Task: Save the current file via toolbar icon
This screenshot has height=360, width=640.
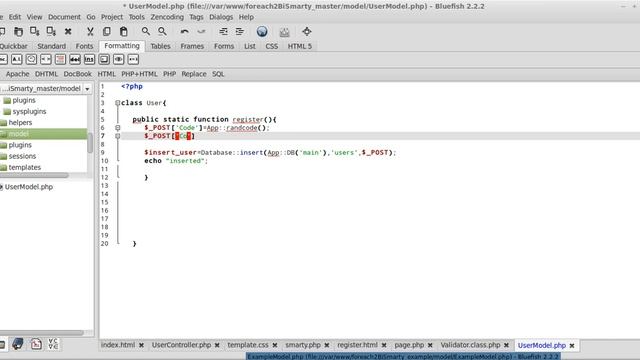Action: 35,31
